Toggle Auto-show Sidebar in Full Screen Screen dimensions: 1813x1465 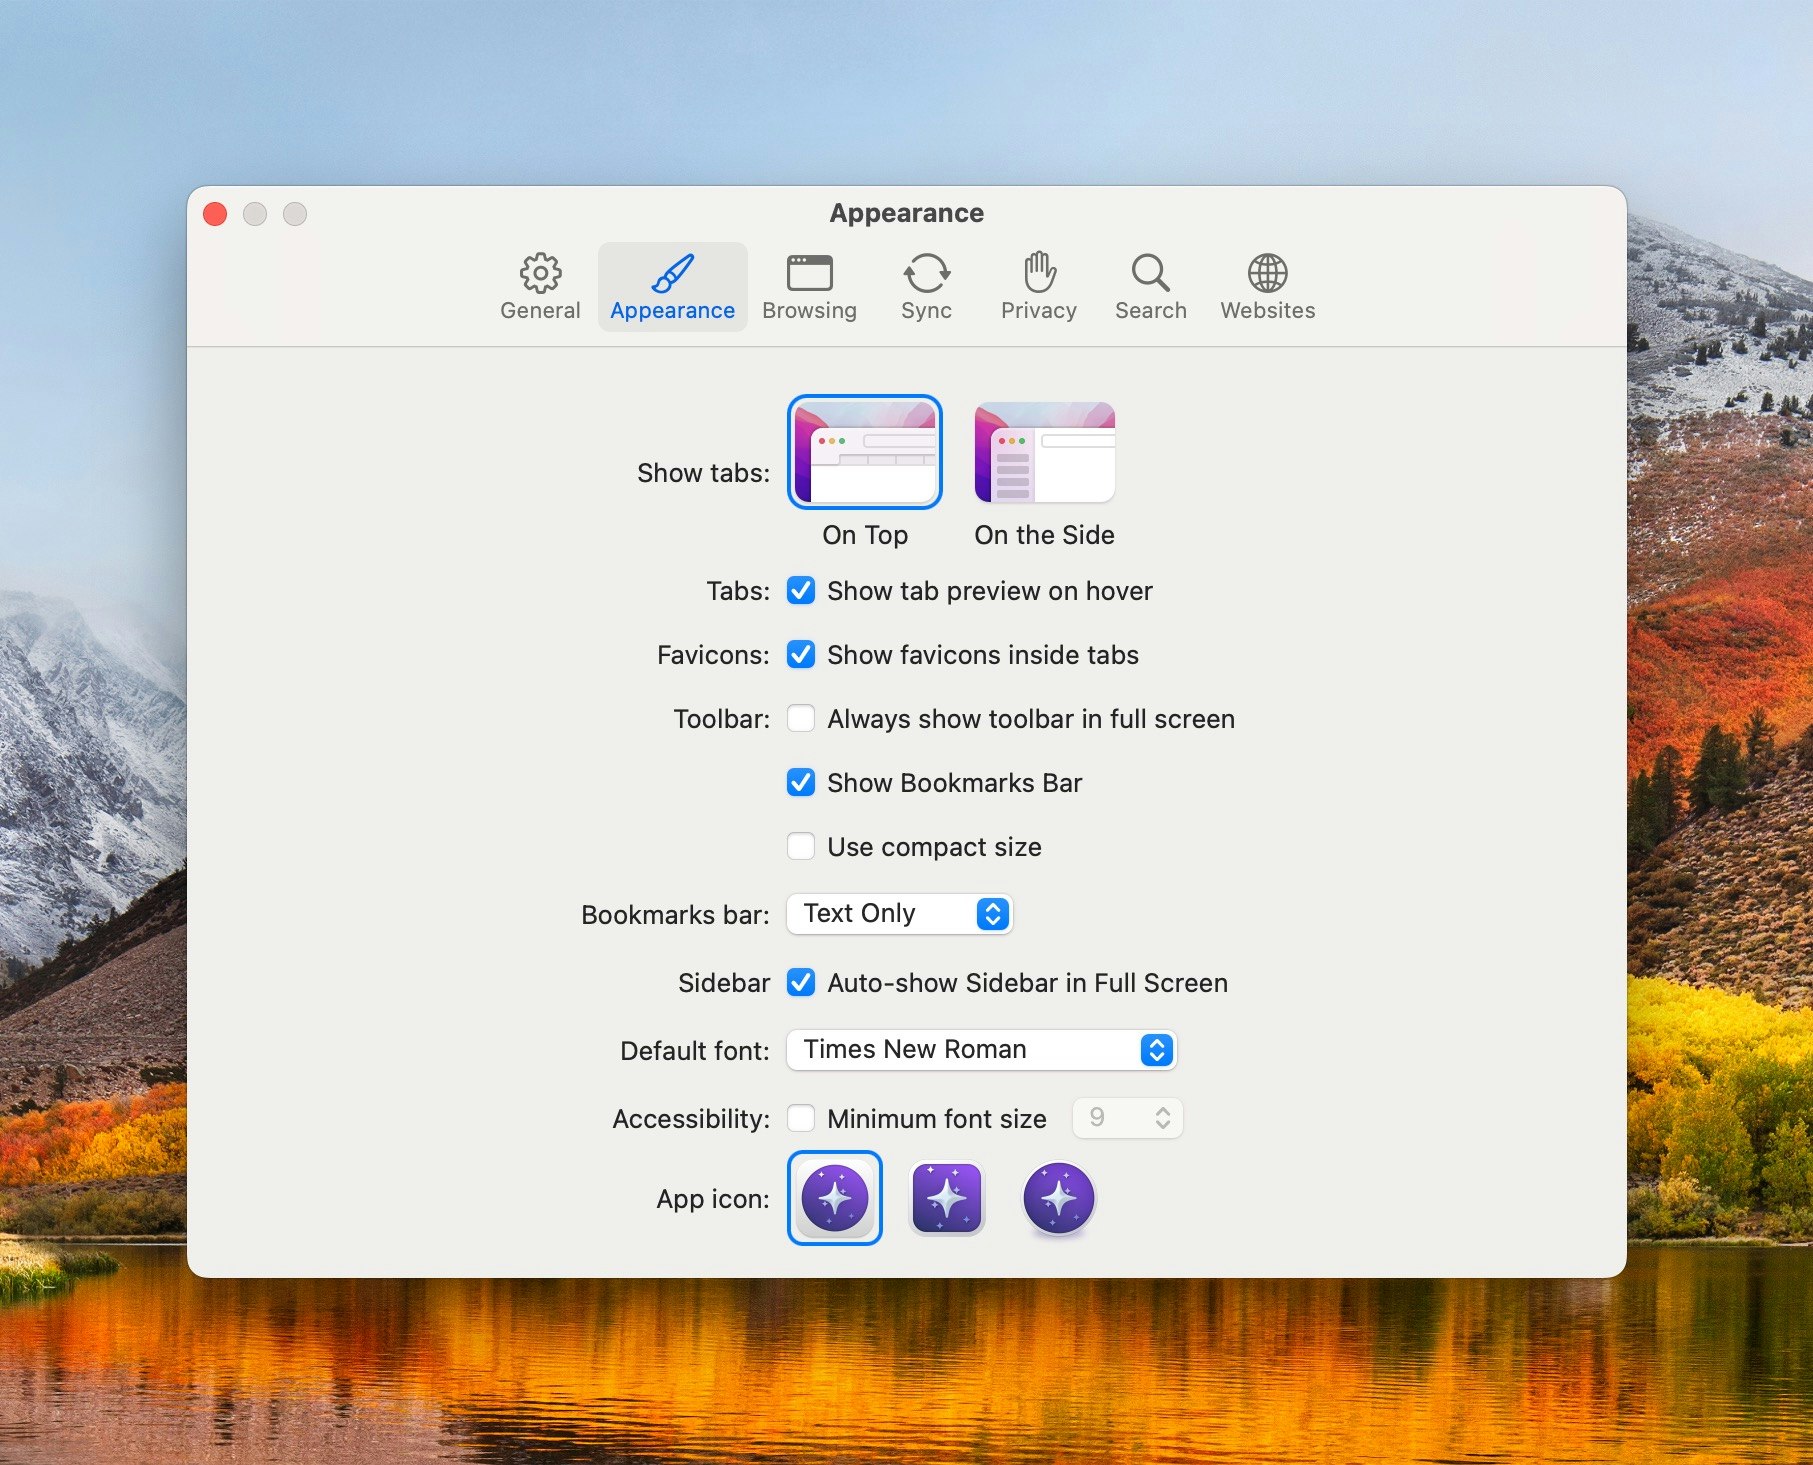pyautogui.click(x=801, y=983)
